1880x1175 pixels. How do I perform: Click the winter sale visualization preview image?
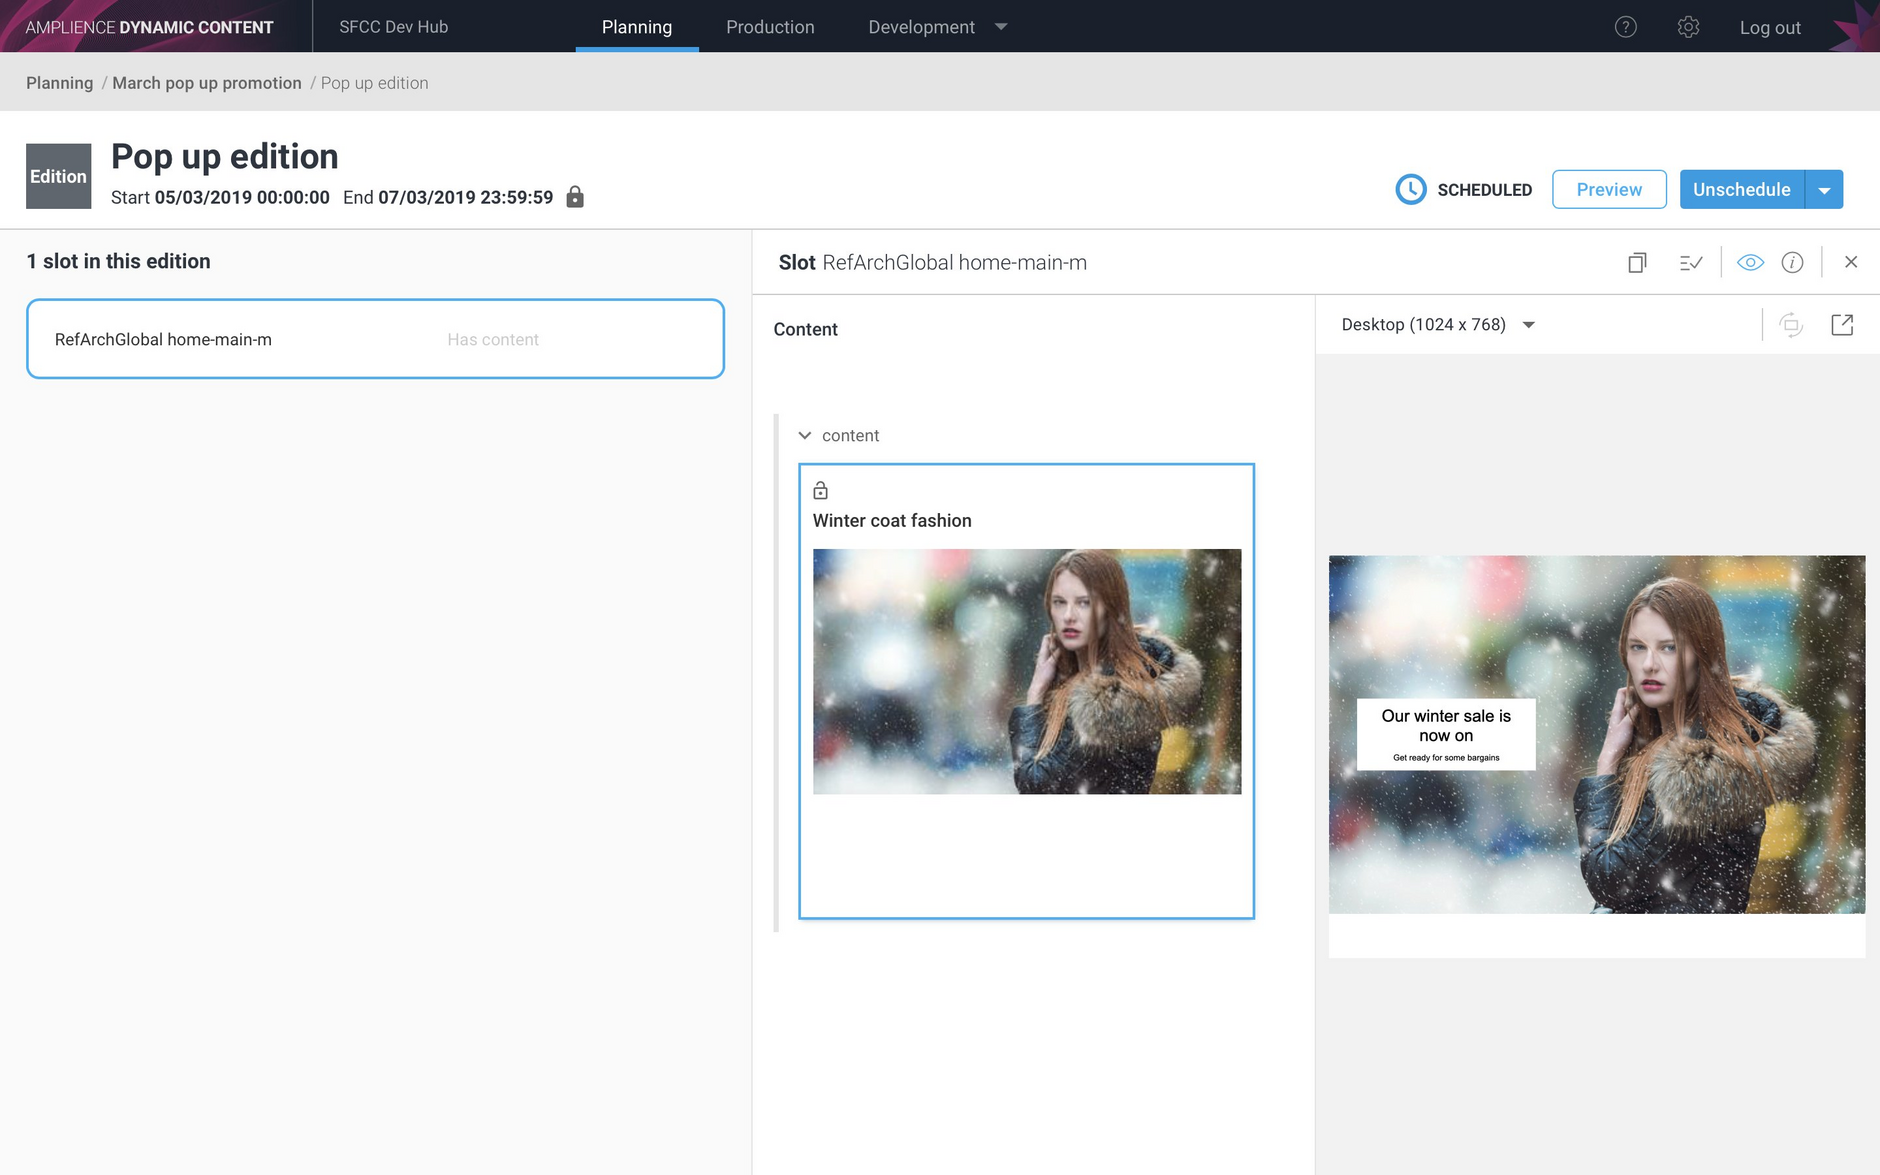pos(1597,734)
